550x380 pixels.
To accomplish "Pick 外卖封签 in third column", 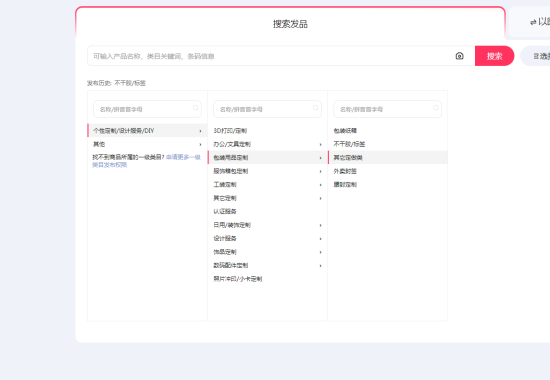I will coord(345,171).
